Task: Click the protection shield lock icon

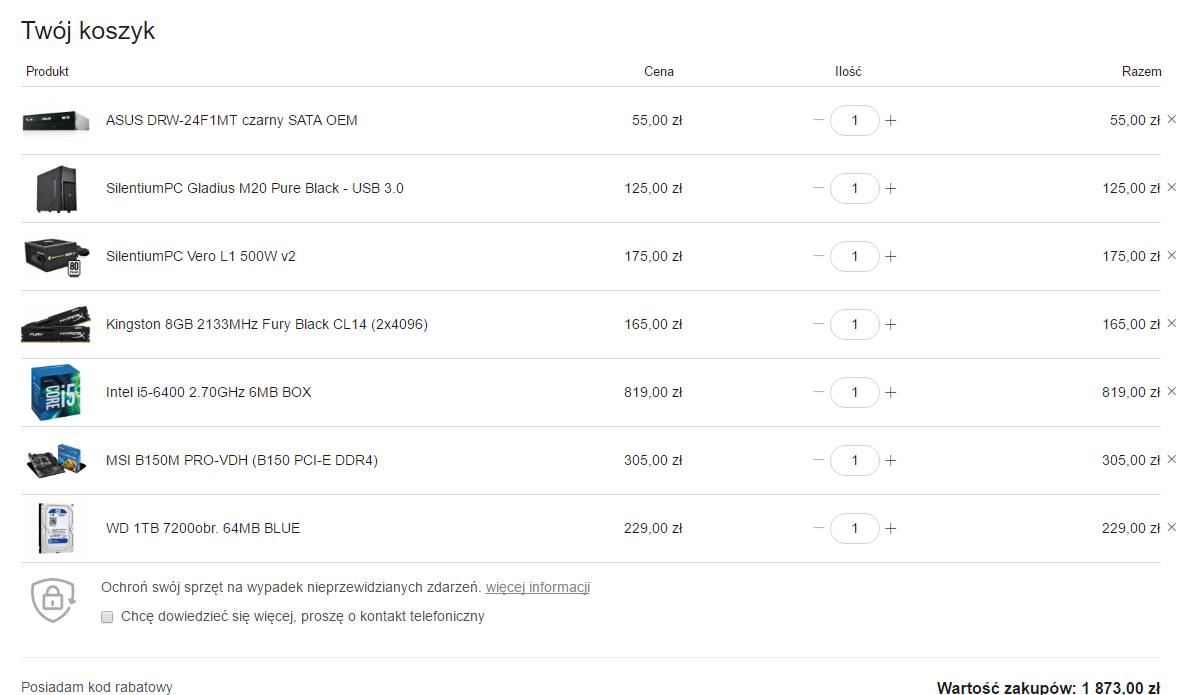Action: [x=53, y=600]
